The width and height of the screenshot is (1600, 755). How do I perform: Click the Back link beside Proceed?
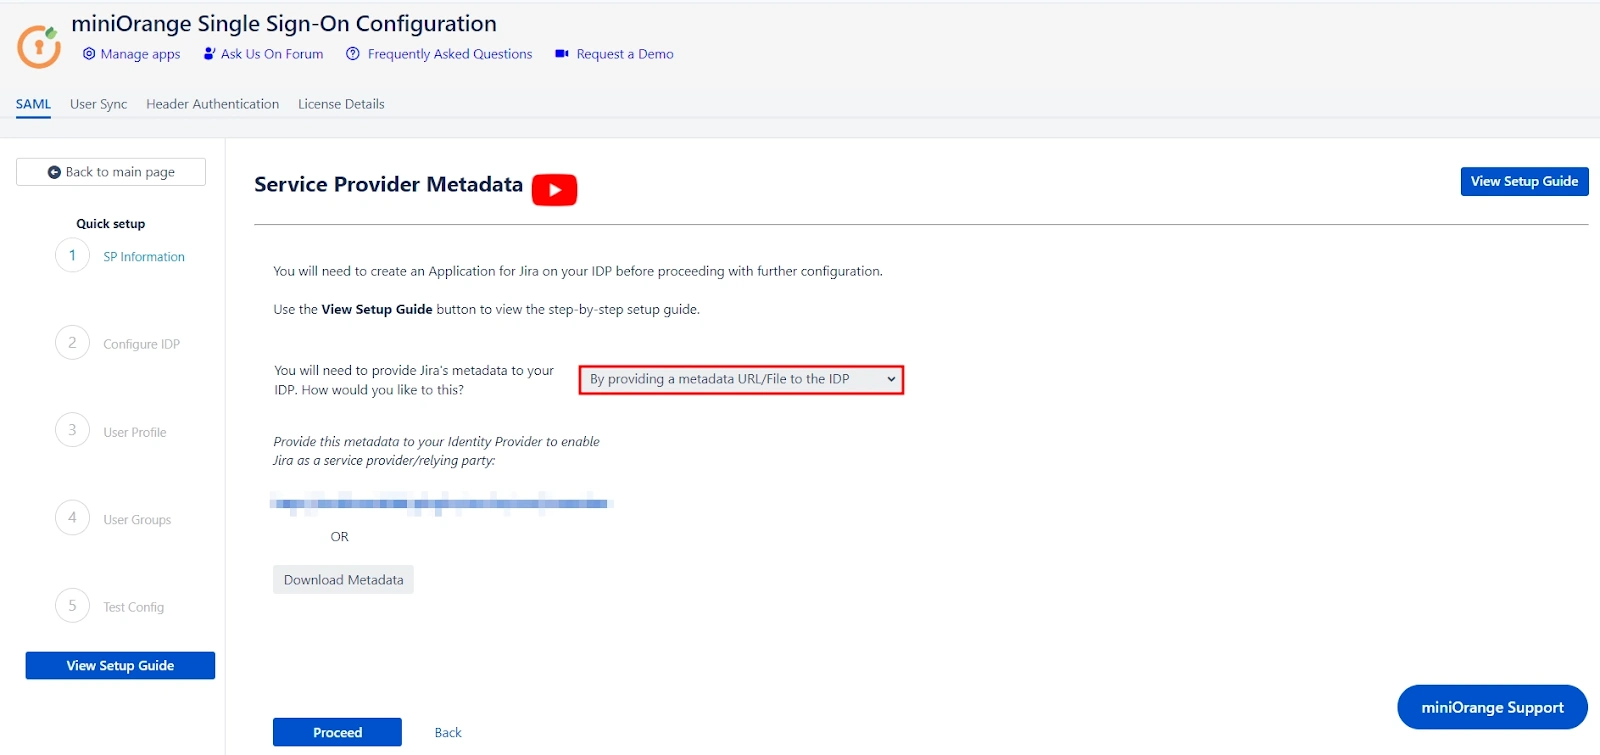pyautogui.click(x=448, y=732)
